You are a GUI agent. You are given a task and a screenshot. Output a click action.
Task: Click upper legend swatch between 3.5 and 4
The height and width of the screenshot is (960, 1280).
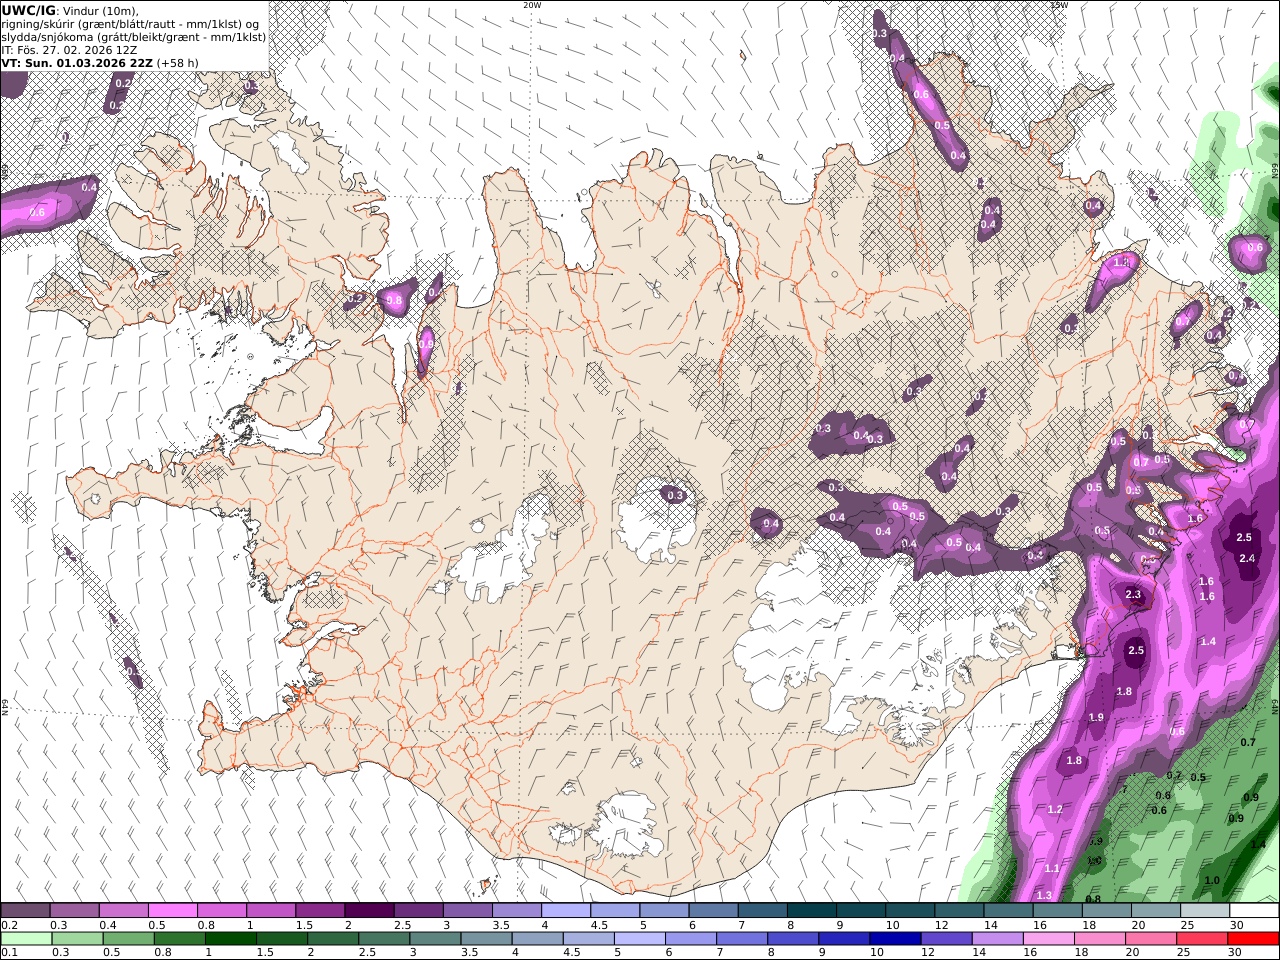coord(516,911)
